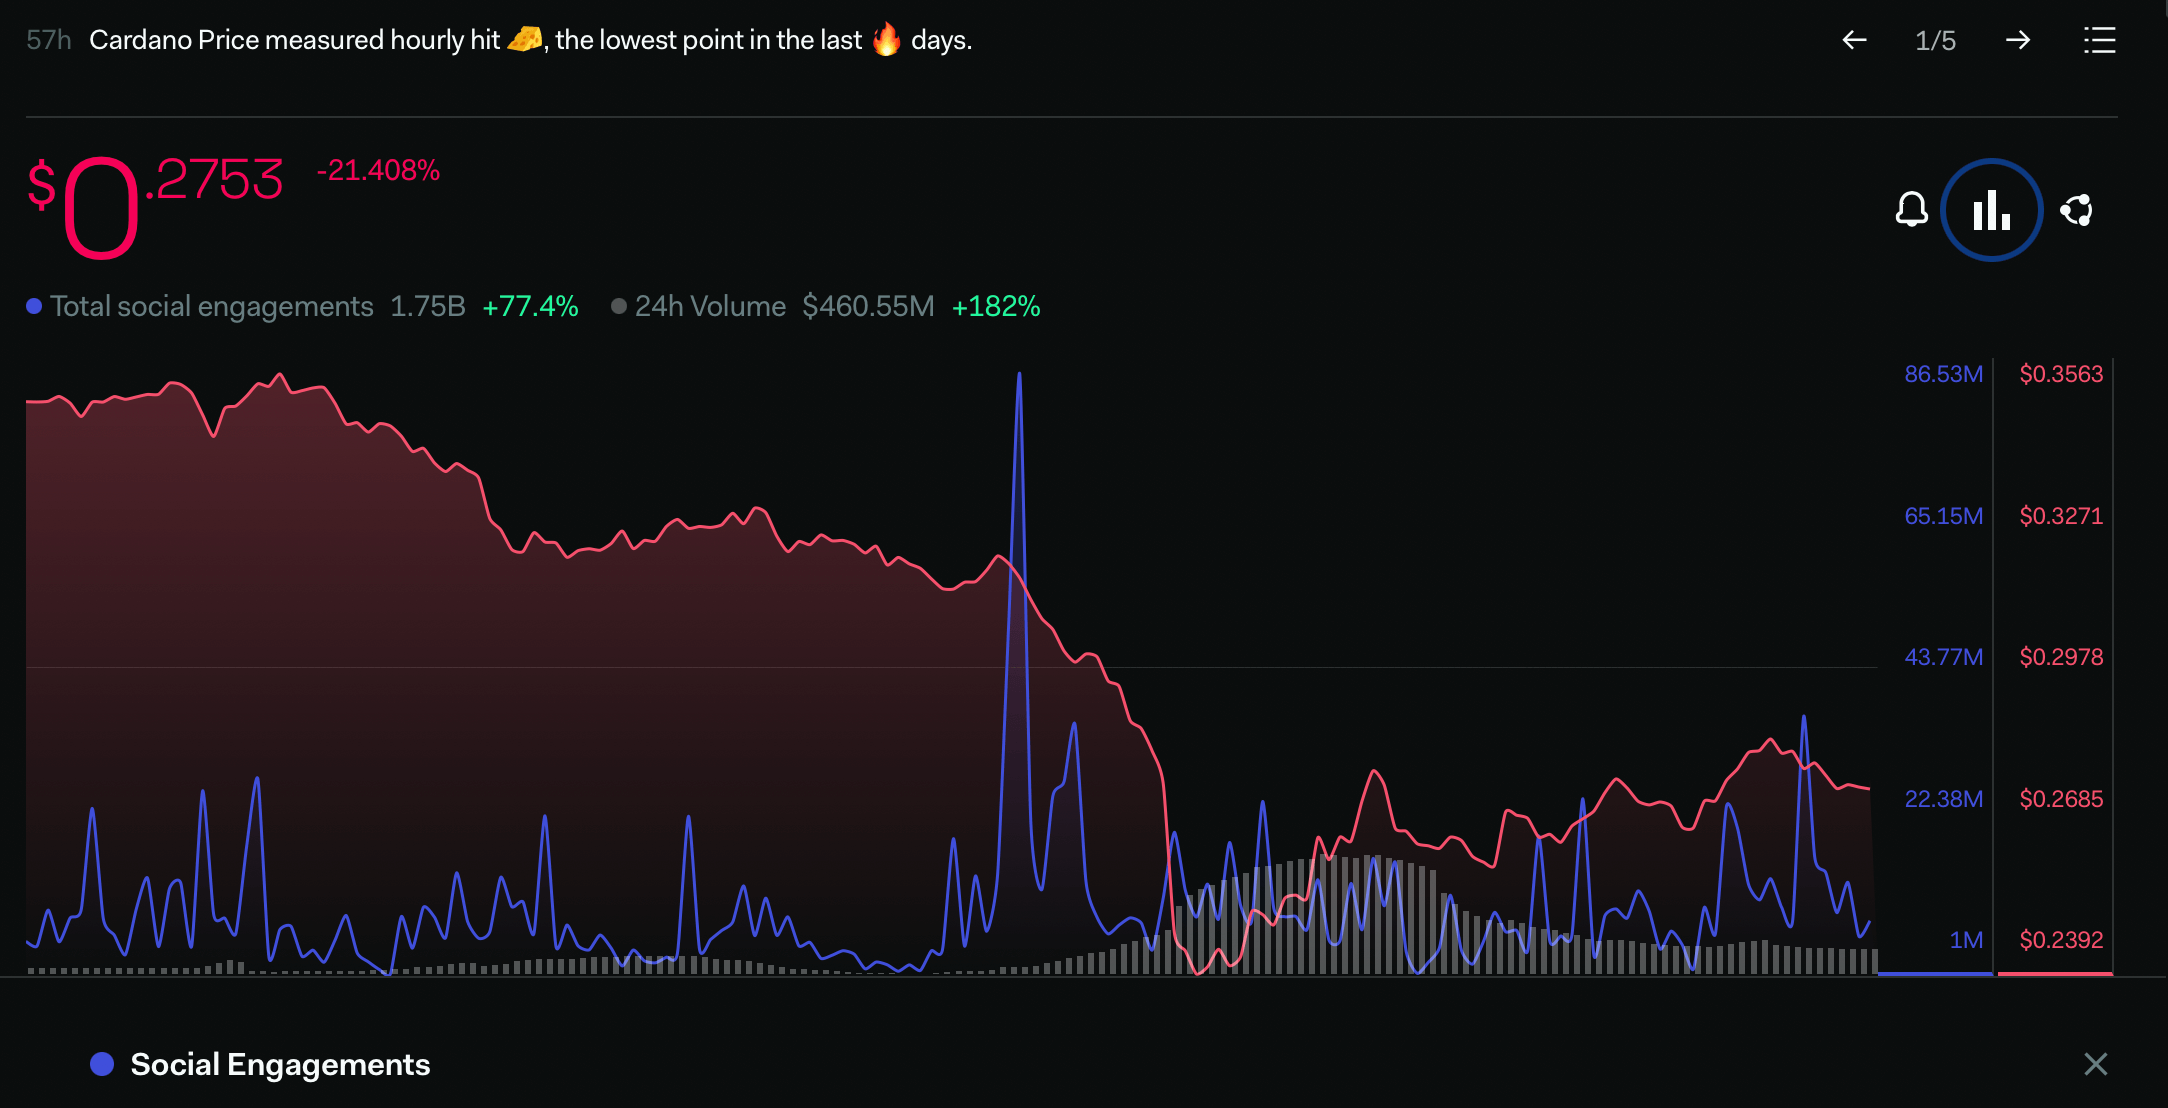Click the Social Engagements blue legend dot
The height and width of the screenshot is (1108, 2168).
(102, 1064)
